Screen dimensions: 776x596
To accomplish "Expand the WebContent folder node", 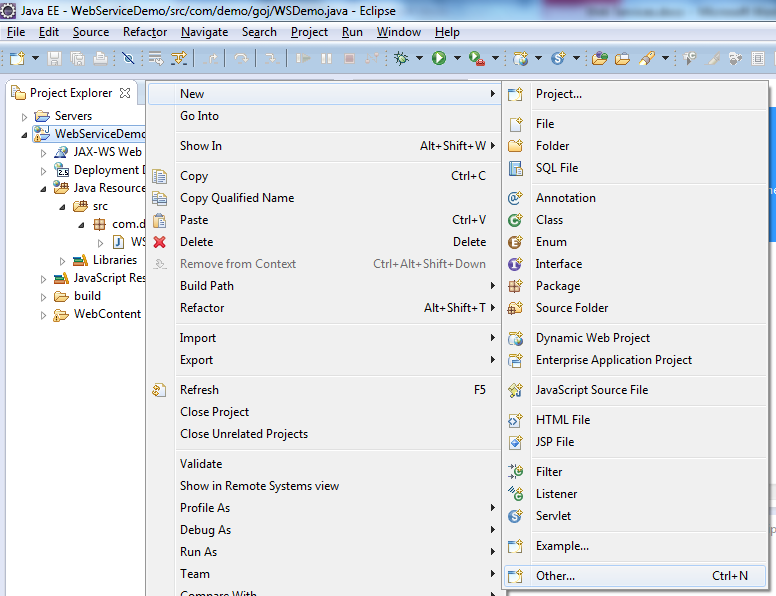I will click(x=43, y=315).
